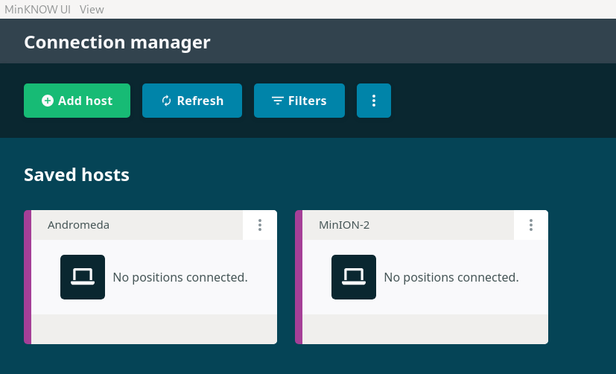
Task: Click the Andromeda laptop device icon
Action: [82, 277]
